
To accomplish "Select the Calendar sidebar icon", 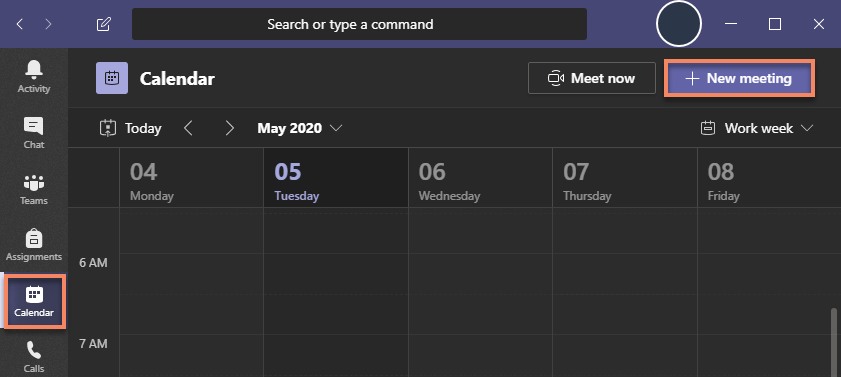I will (x=34, y=301).
